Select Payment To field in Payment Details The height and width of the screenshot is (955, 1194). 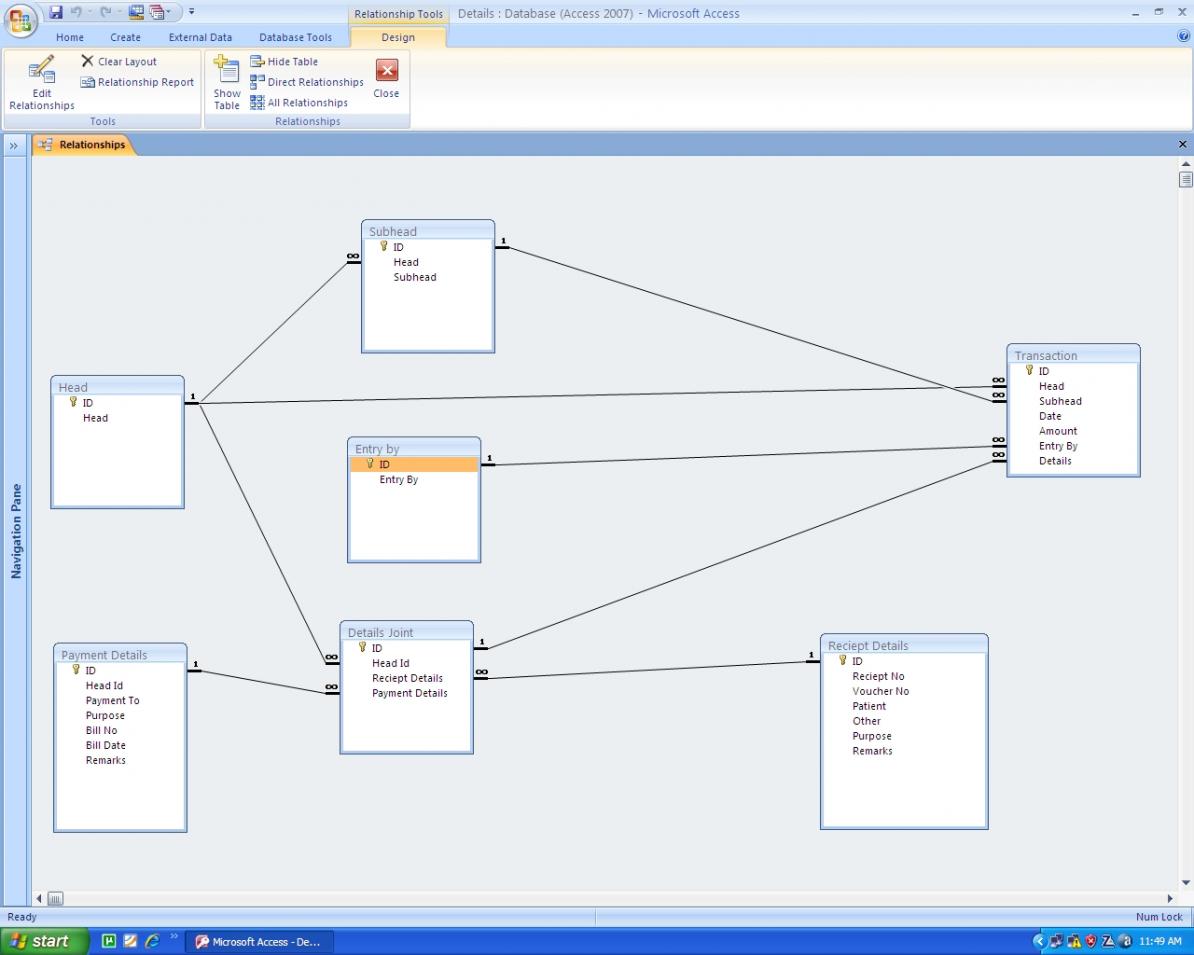(x=113, y=701)
